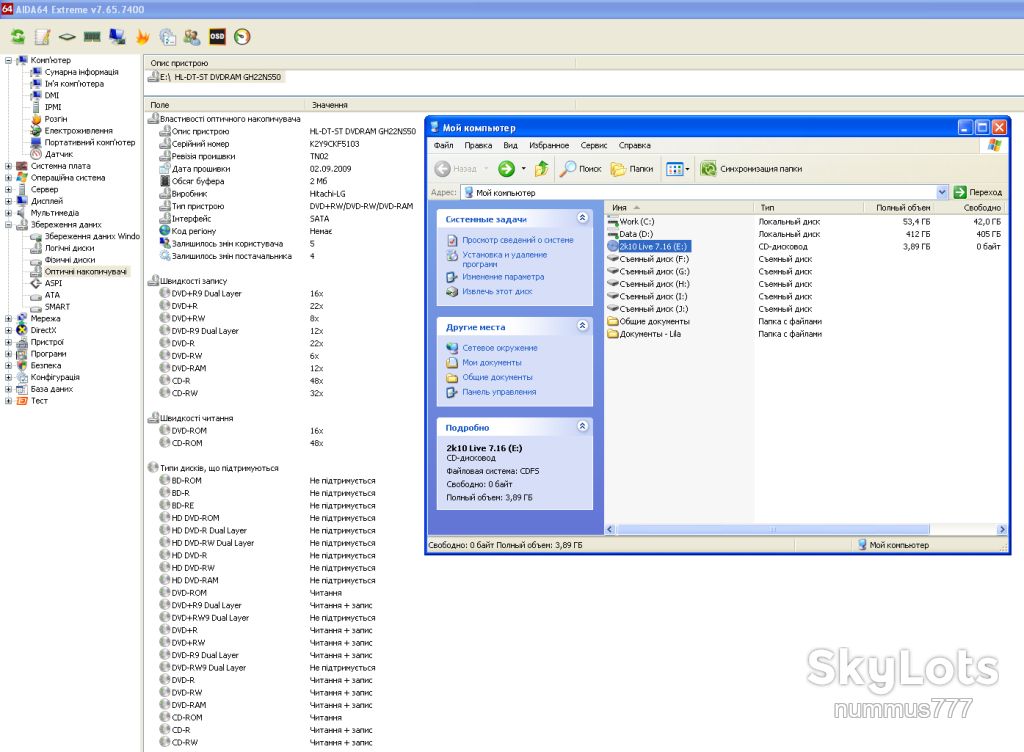Screen dimensions: 1024x752
Task: Go up one folder level in Мой компьютер
Action: point(541,169)
